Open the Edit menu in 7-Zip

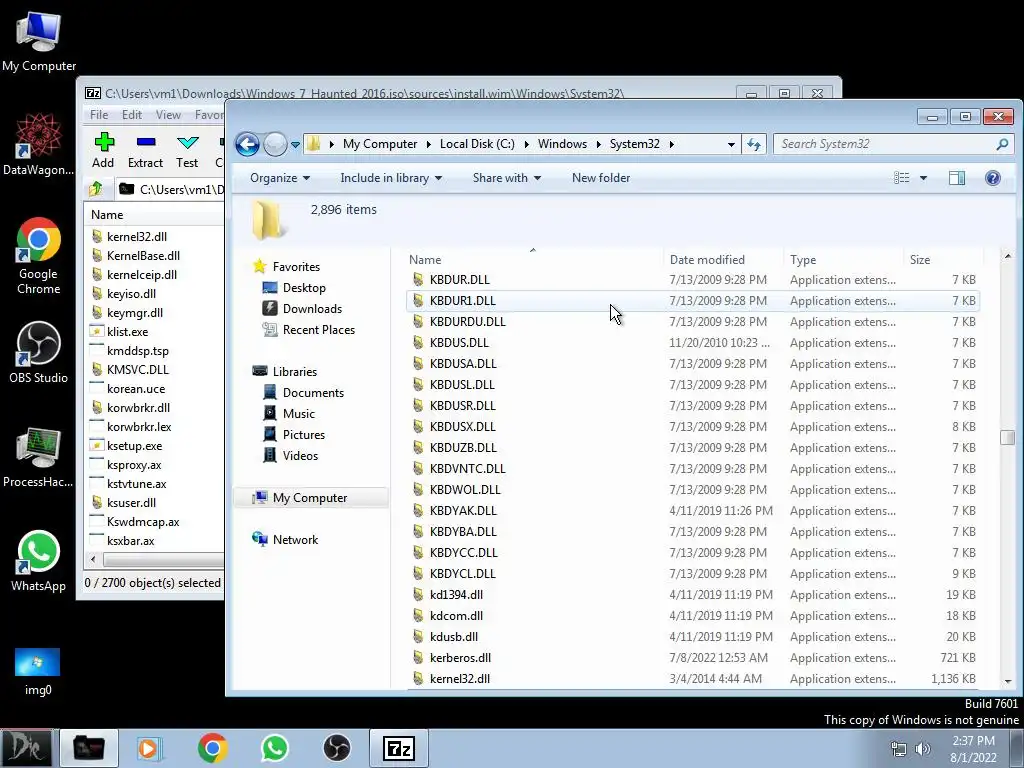pos(132,115)
